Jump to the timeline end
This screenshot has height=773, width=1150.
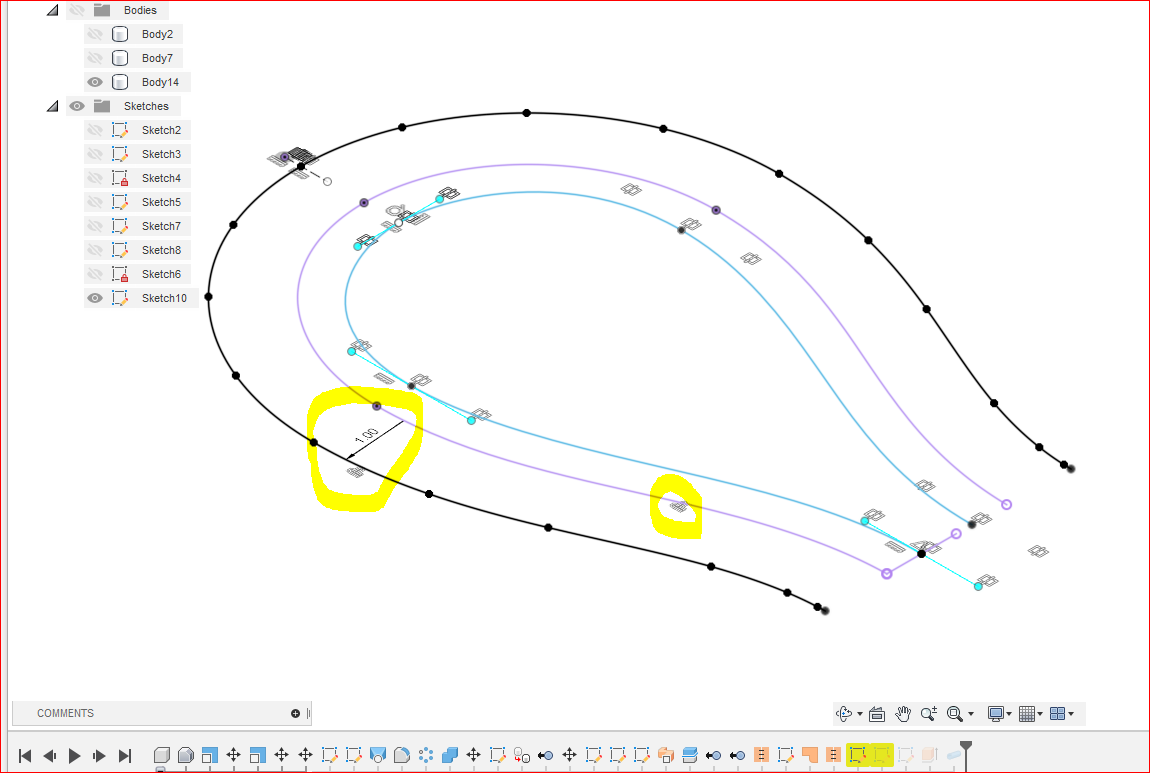[125, 755]
